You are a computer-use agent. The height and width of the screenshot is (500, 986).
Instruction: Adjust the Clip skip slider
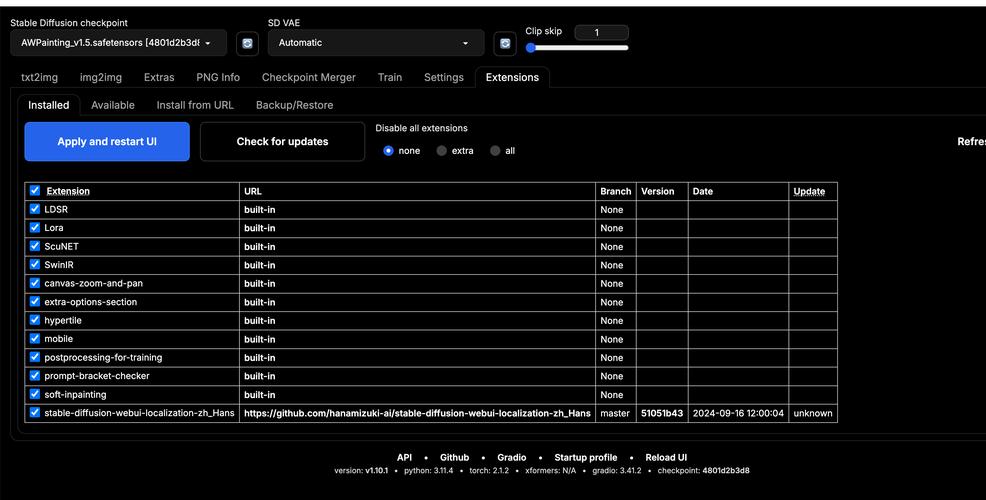coord(577,48)
